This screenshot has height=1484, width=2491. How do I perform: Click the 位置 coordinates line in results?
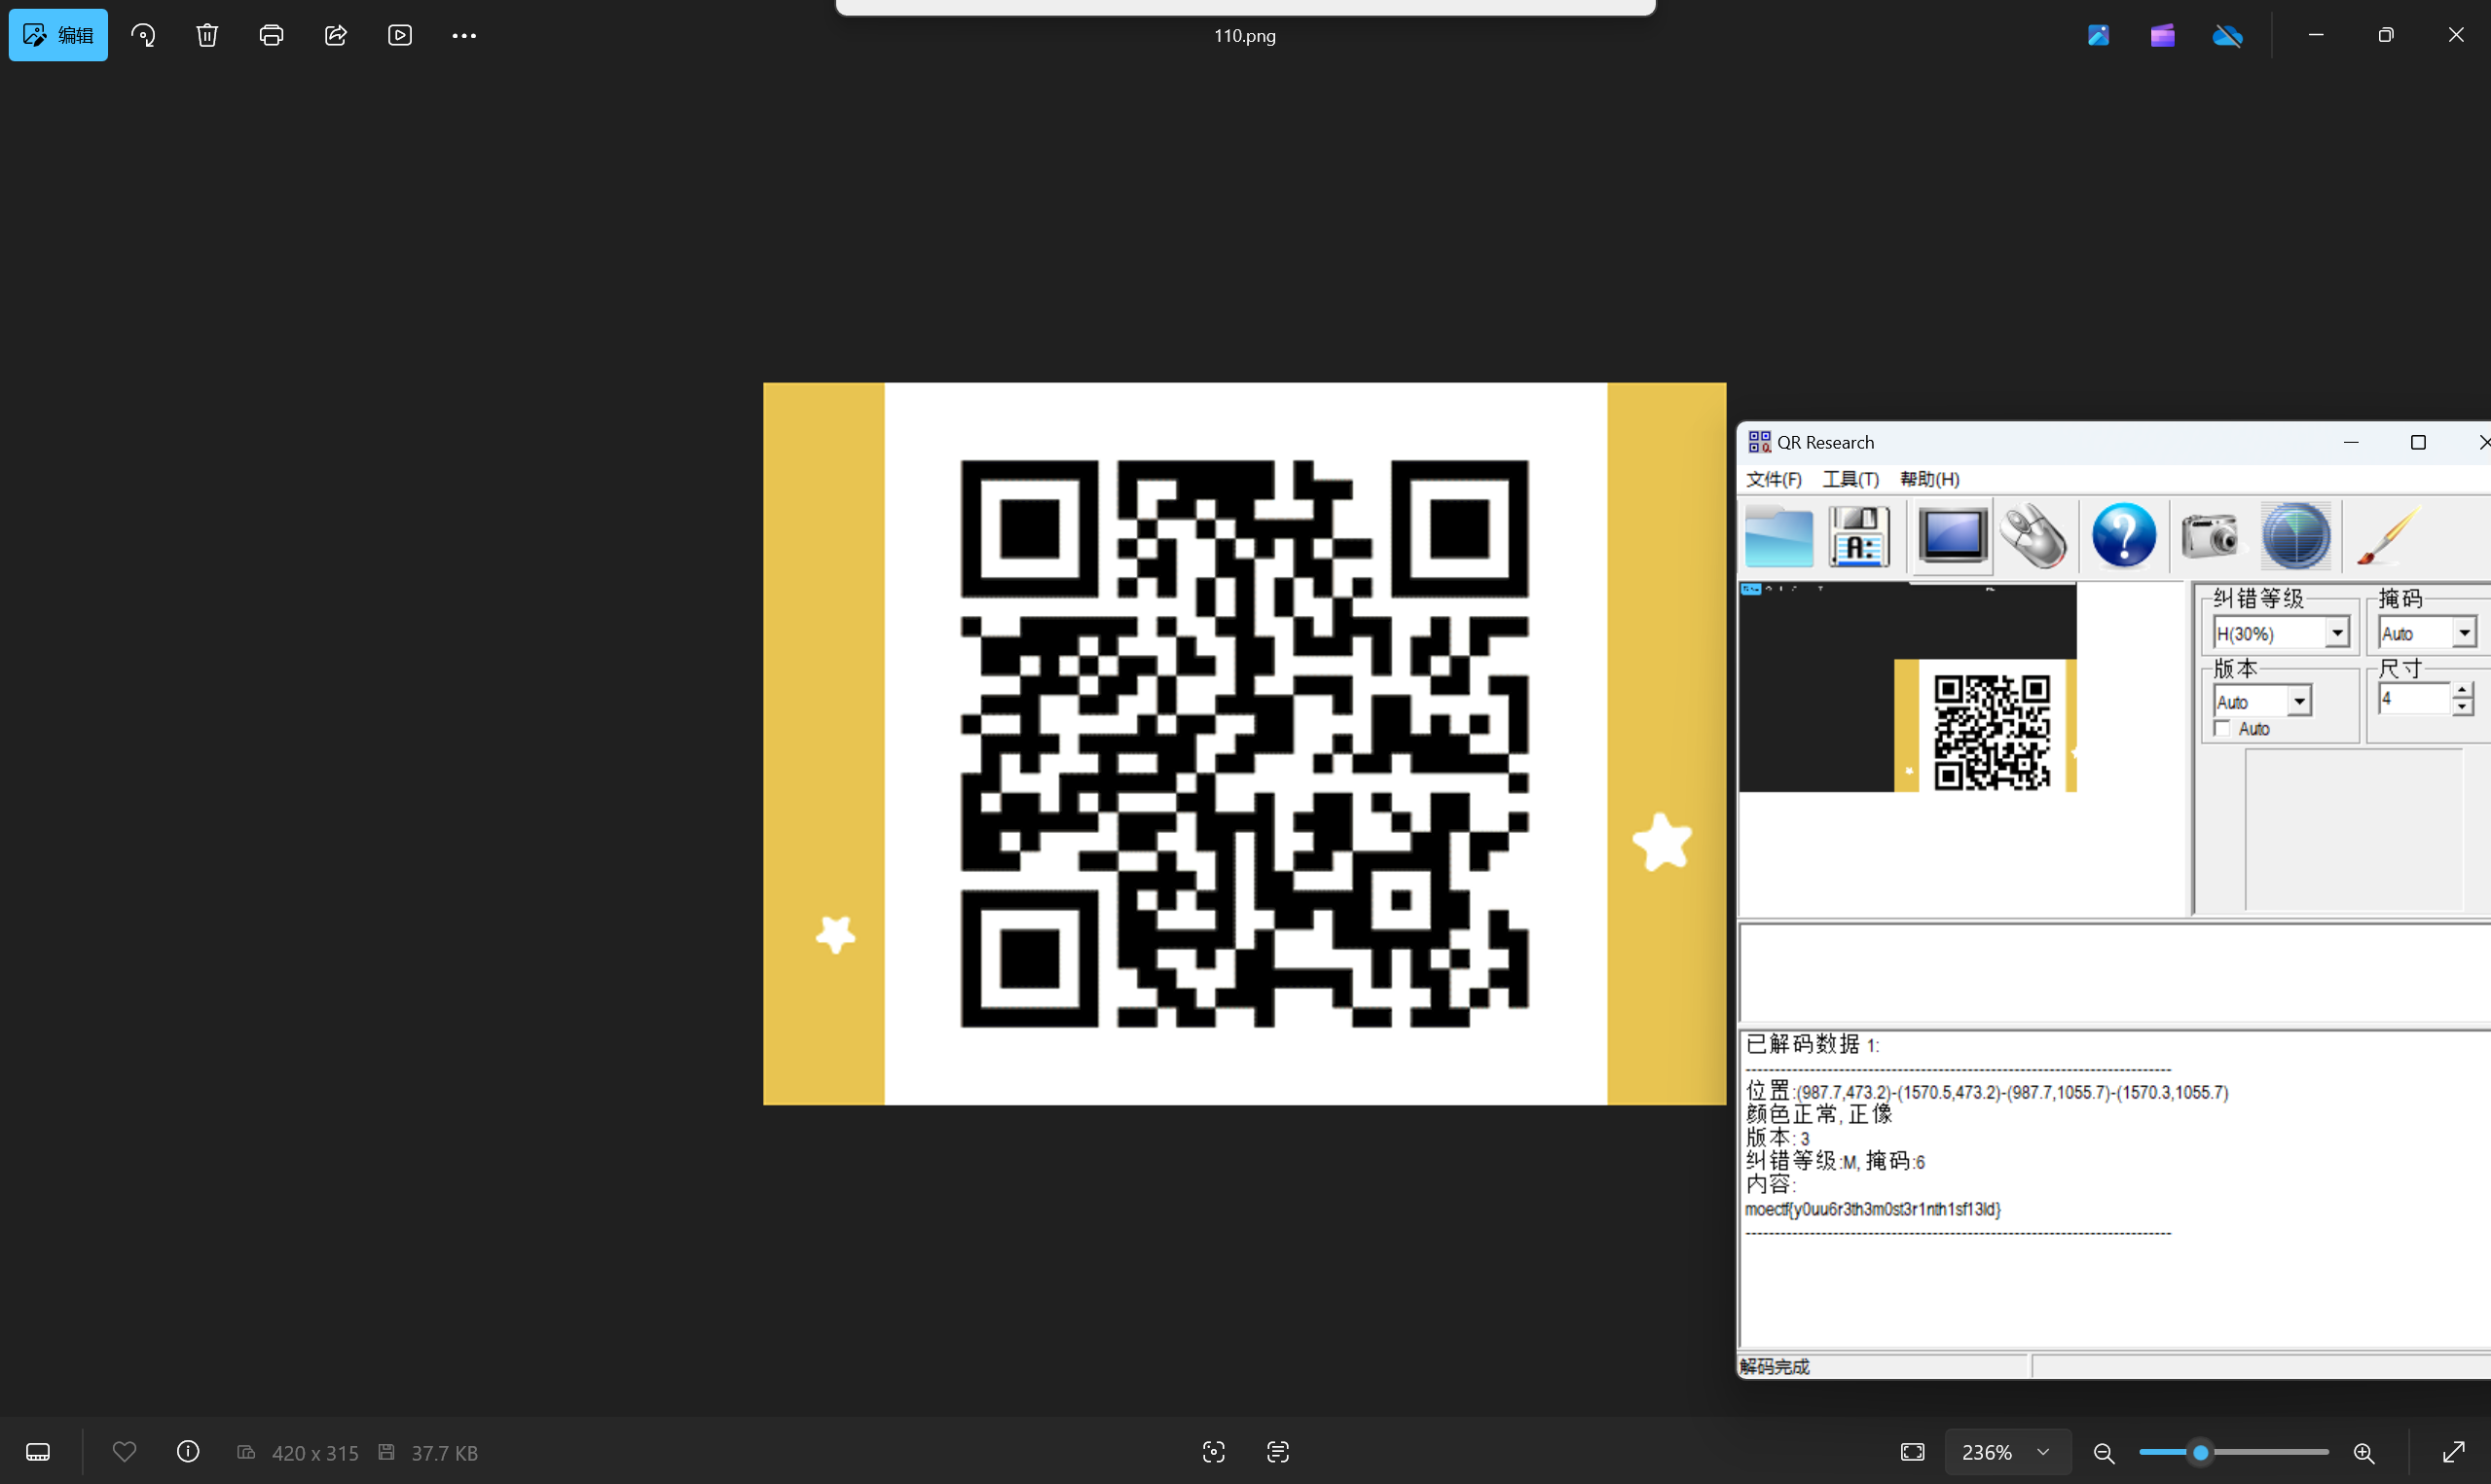pos(1987,1092)
